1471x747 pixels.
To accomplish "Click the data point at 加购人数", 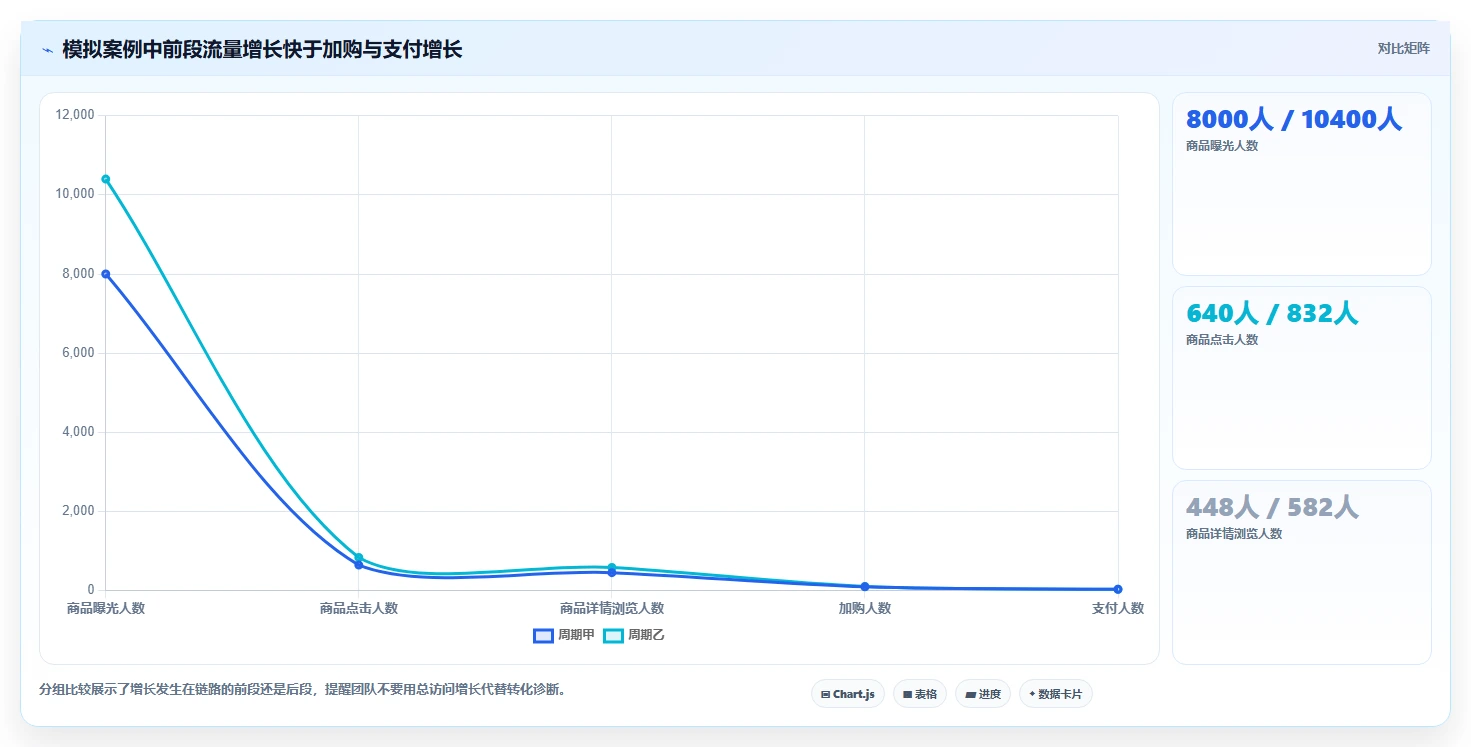I will pyautogui.click(x=864, y=587).
